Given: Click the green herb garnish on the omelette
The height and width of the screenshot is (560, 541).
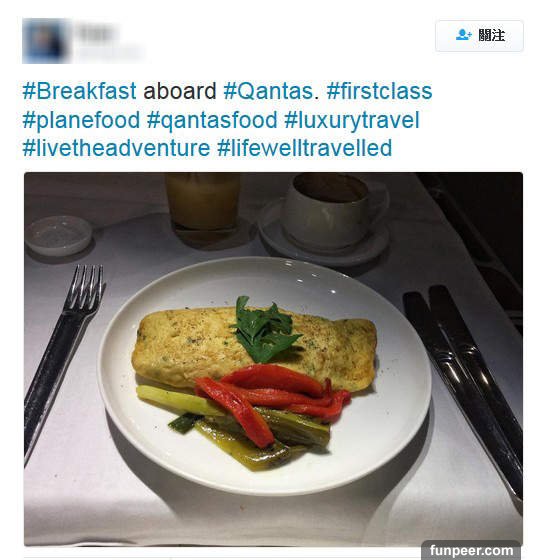Looking at the screenshot, I should click(265, 329).
